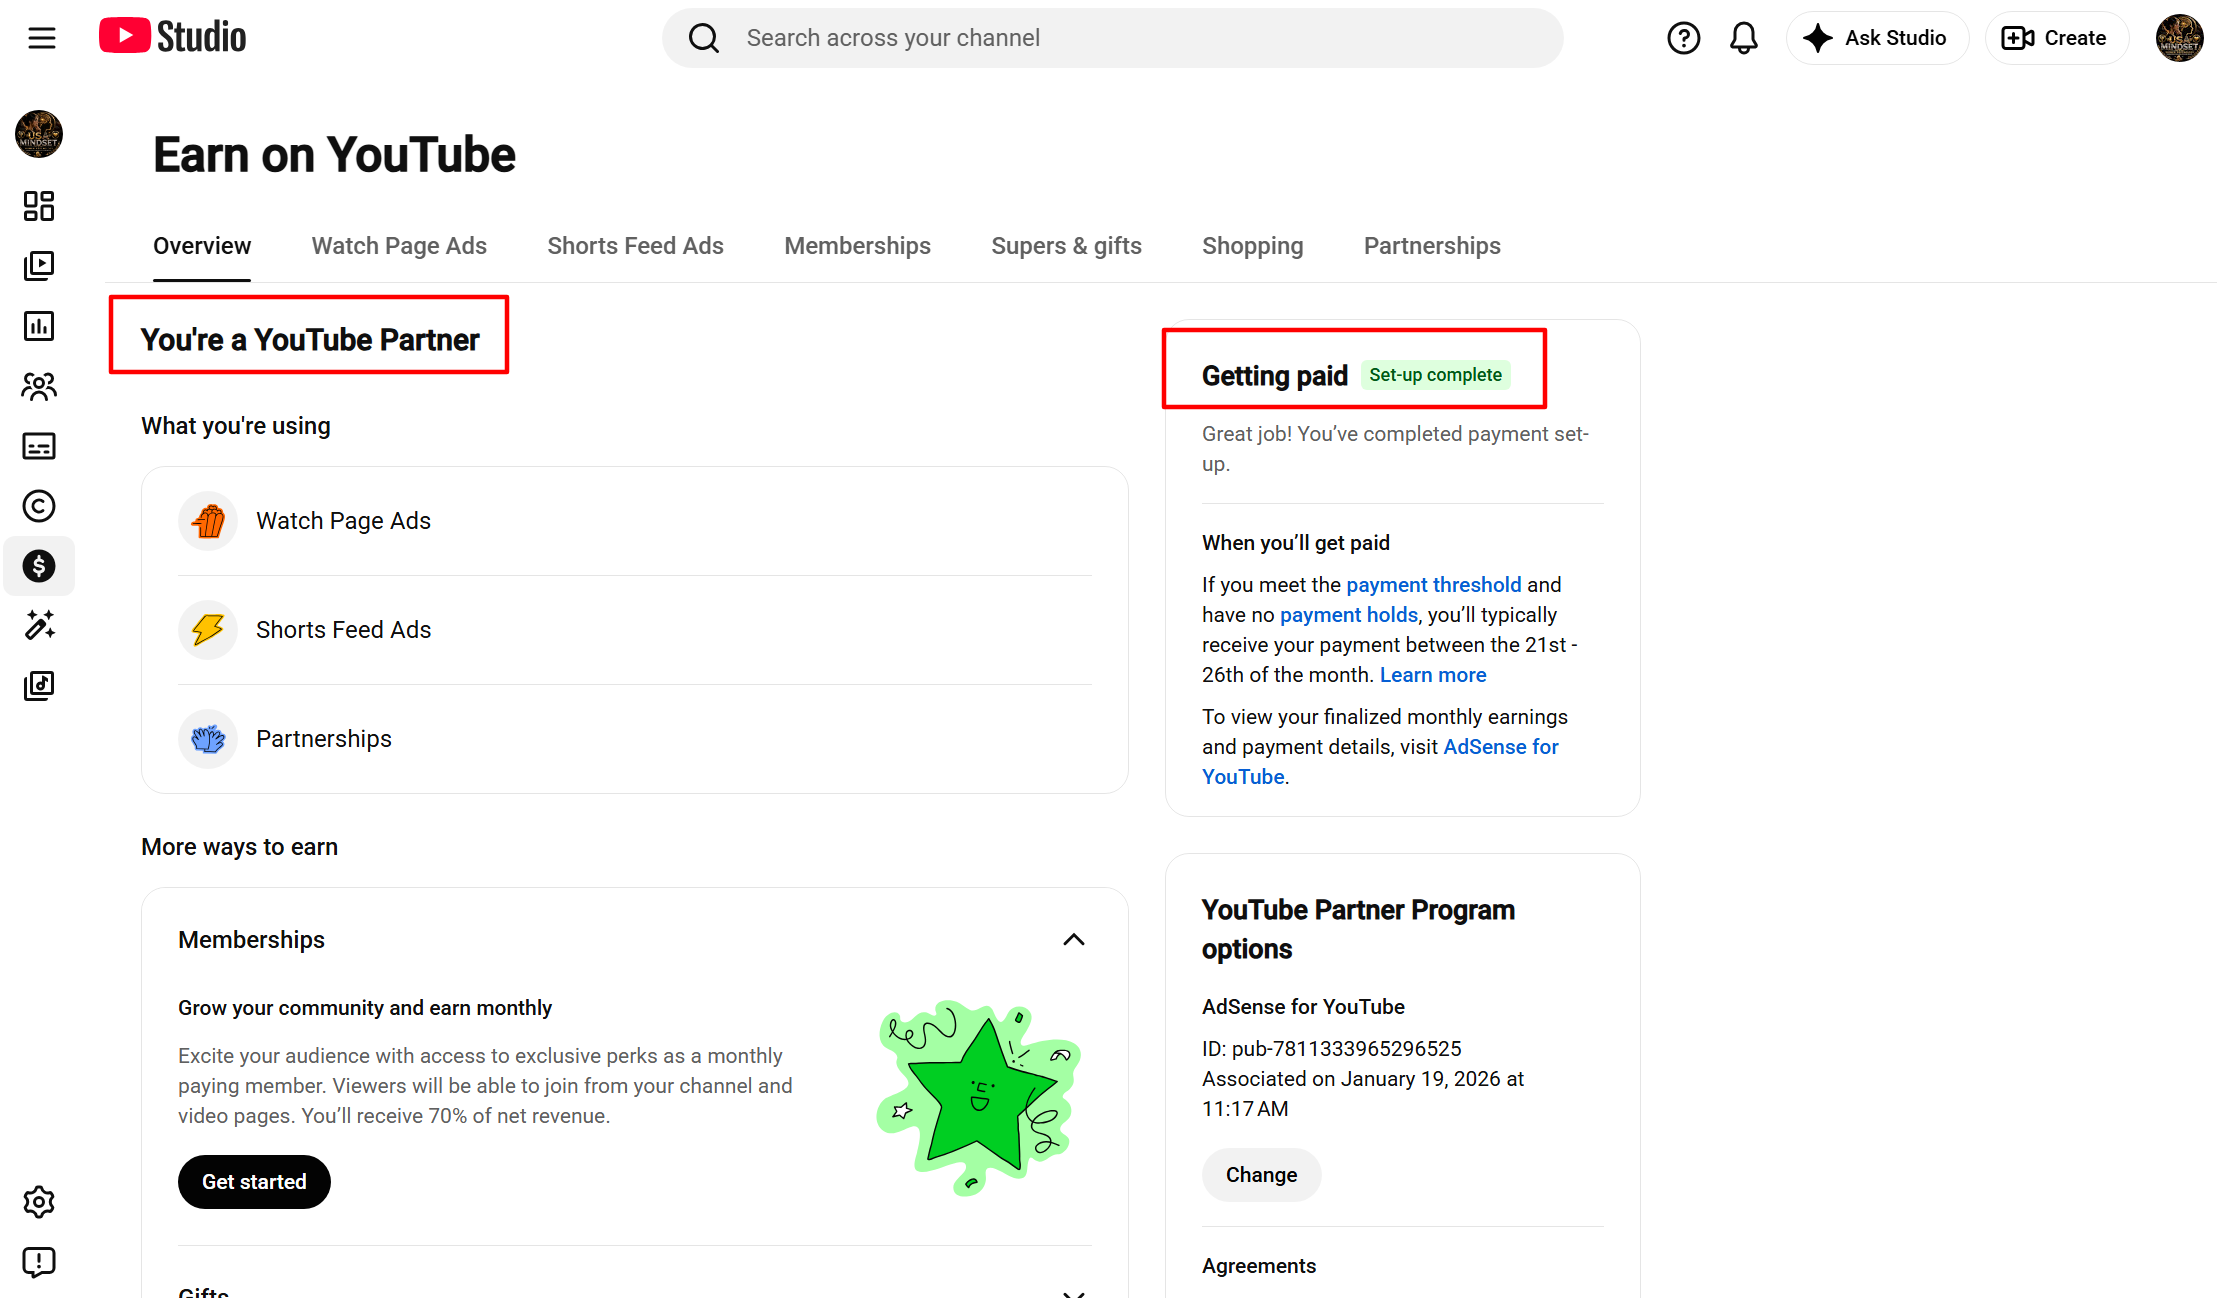Open the help question mark icon
This screenshot has height=1298, width=2217.
[1684, 38]
